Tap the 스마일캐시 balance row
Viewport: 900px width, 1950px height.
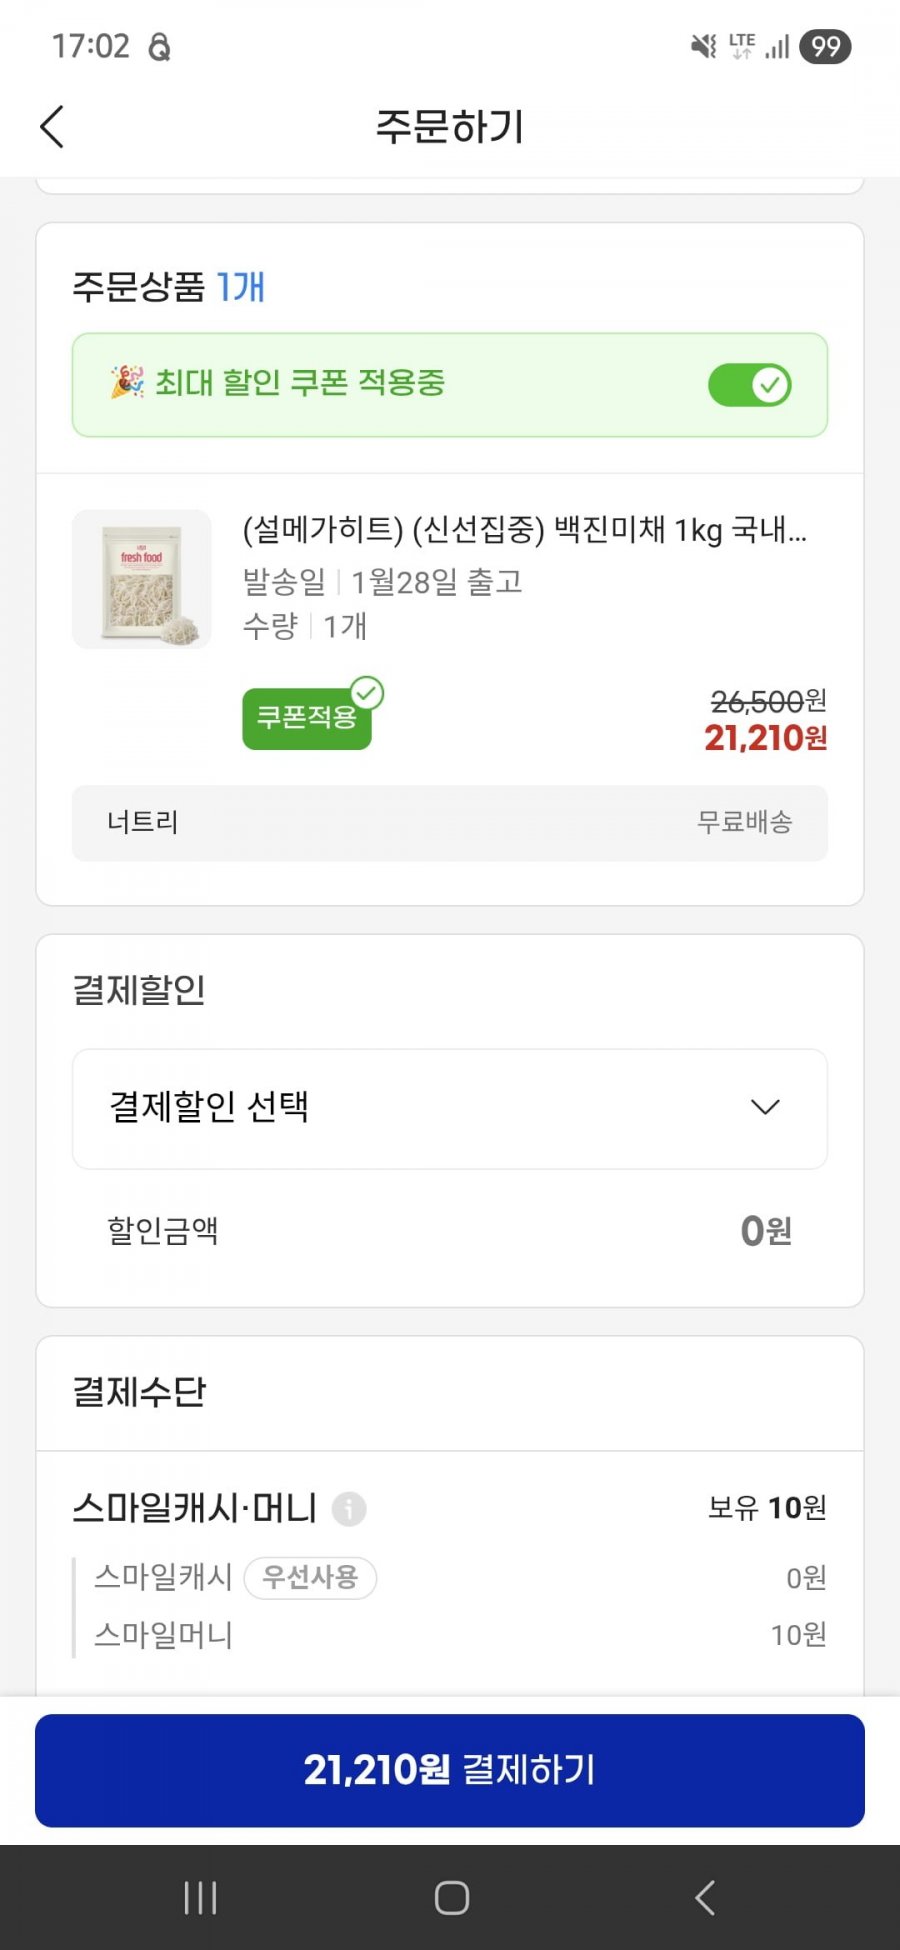coord(163,1578)
